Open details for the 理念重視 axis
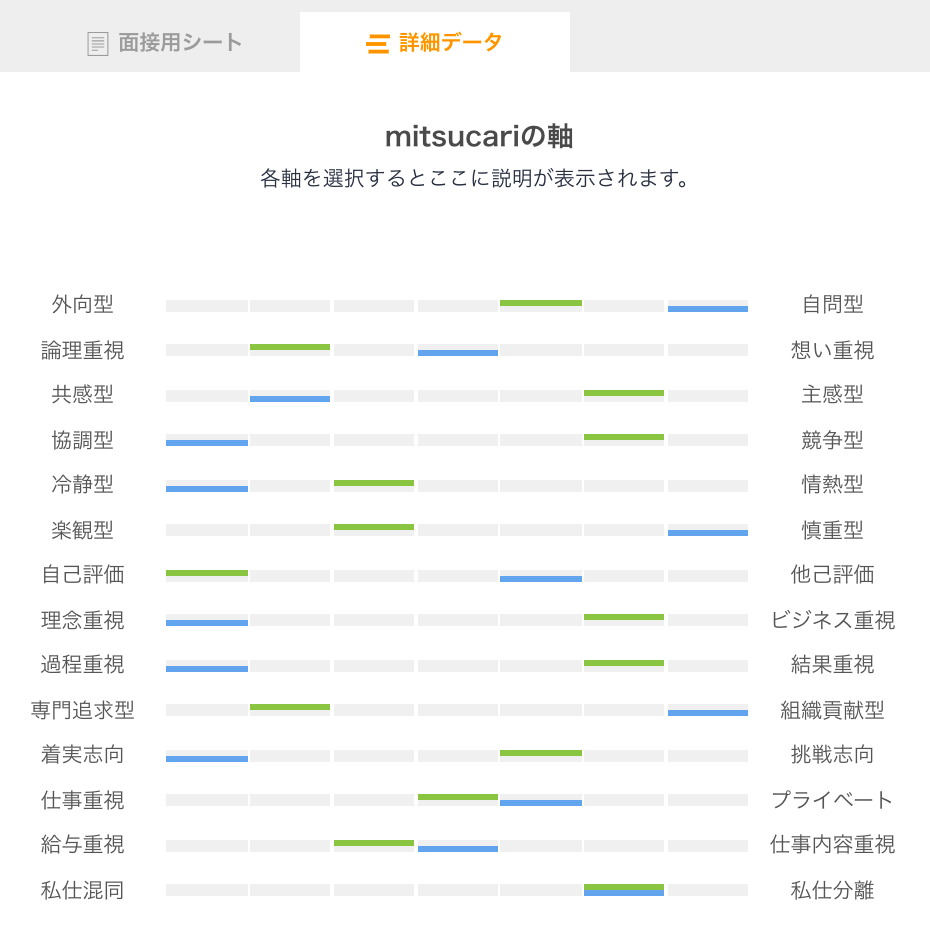930x932 pixels. click(83, 618)
